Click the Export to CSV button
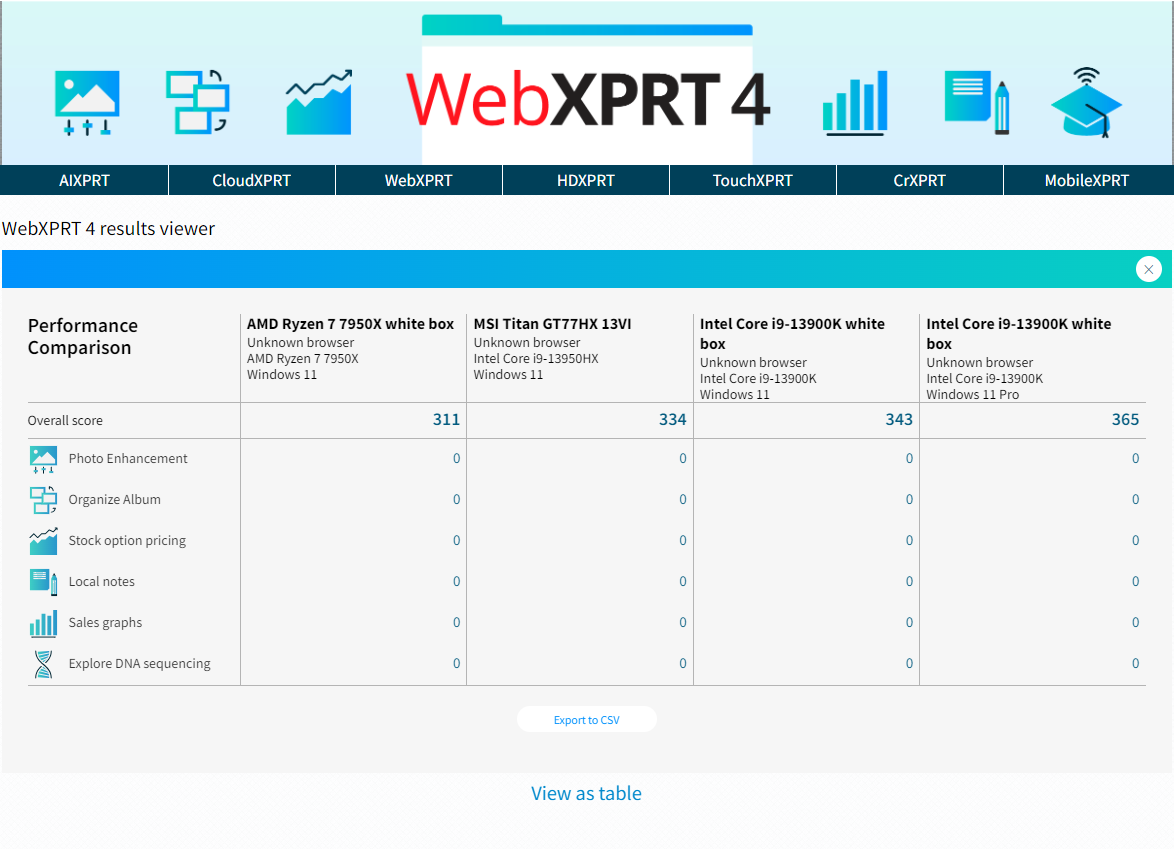The height and width of the screenshot is (849, 1174). pos(586,719)
